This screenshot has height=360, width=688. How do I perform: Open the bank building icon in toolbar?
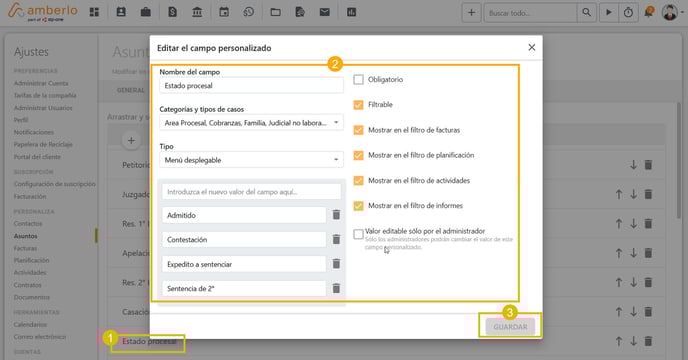(x=197, y=12)
